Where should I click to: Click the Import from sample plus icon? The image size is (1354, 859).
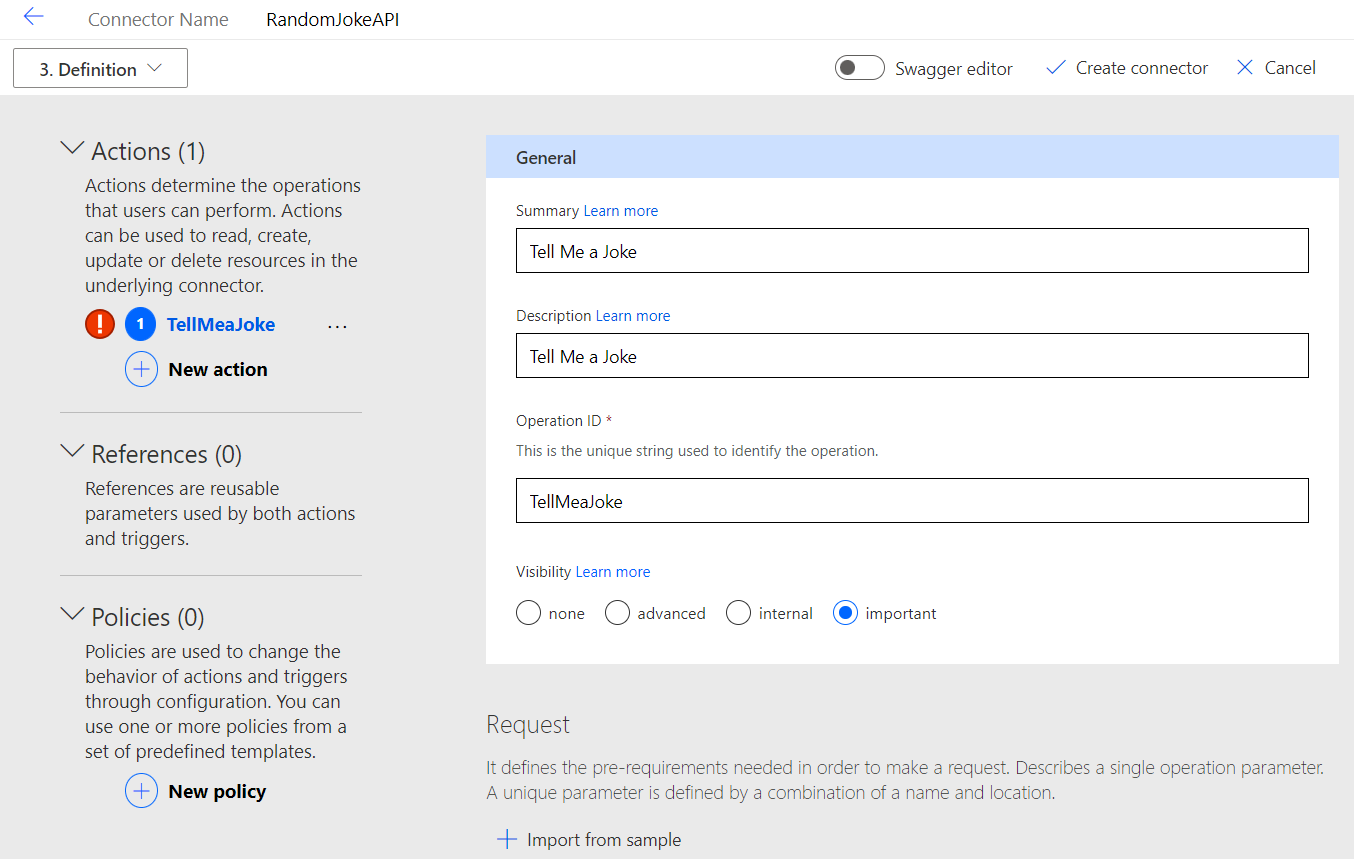click(507, 839)
